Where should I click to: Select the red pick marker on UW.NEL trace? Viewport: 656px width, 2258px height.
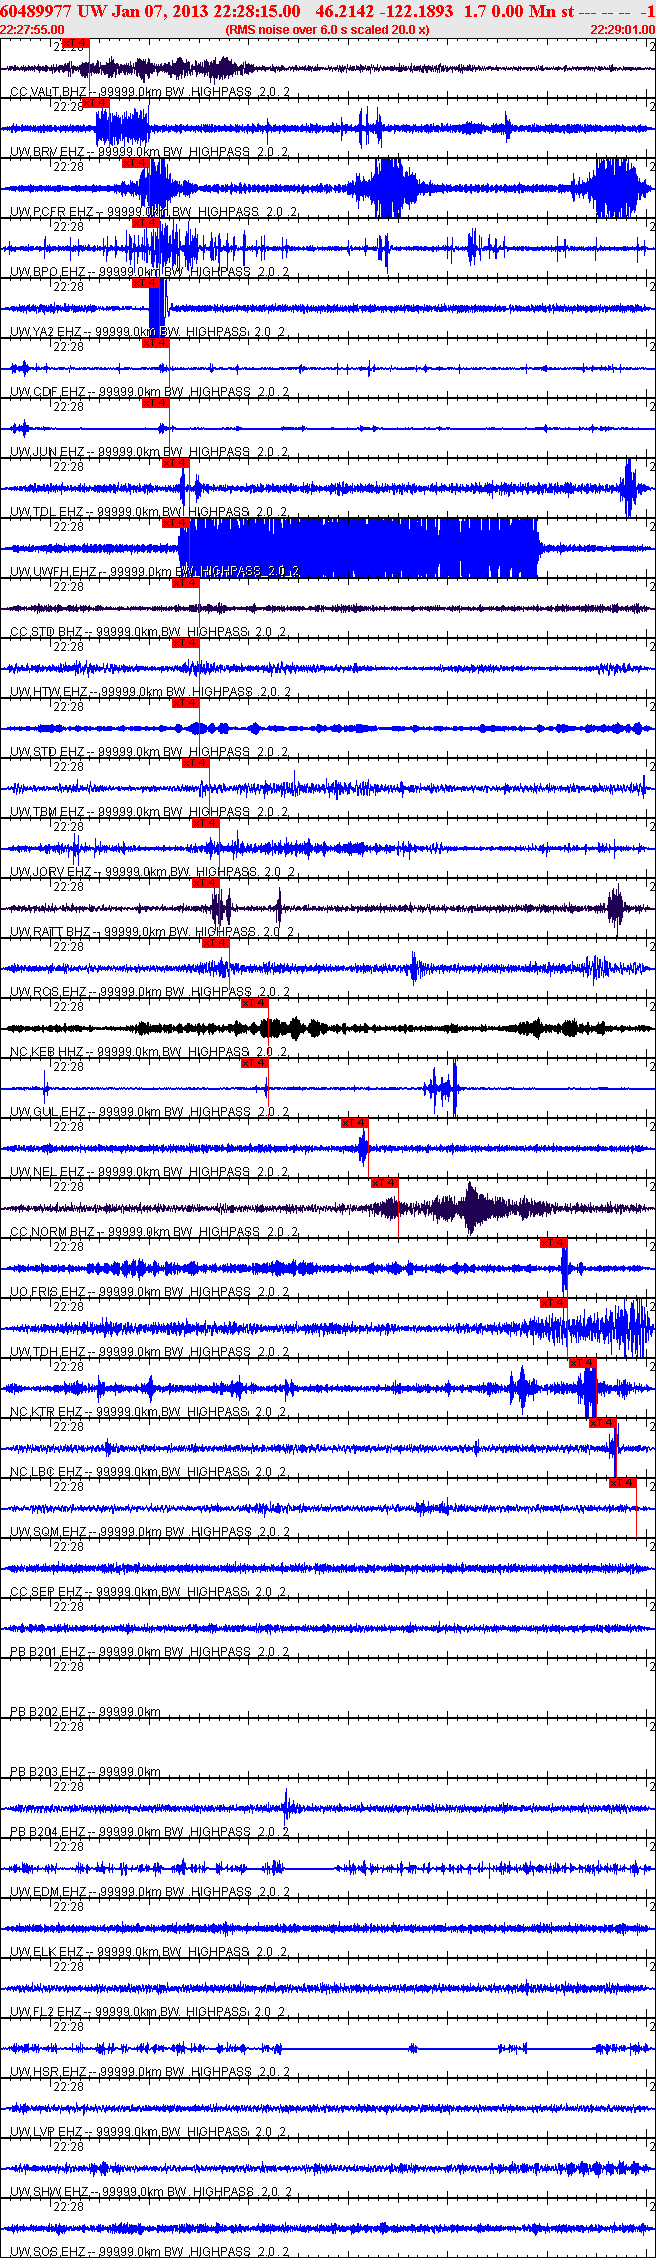coord(355,1123)
